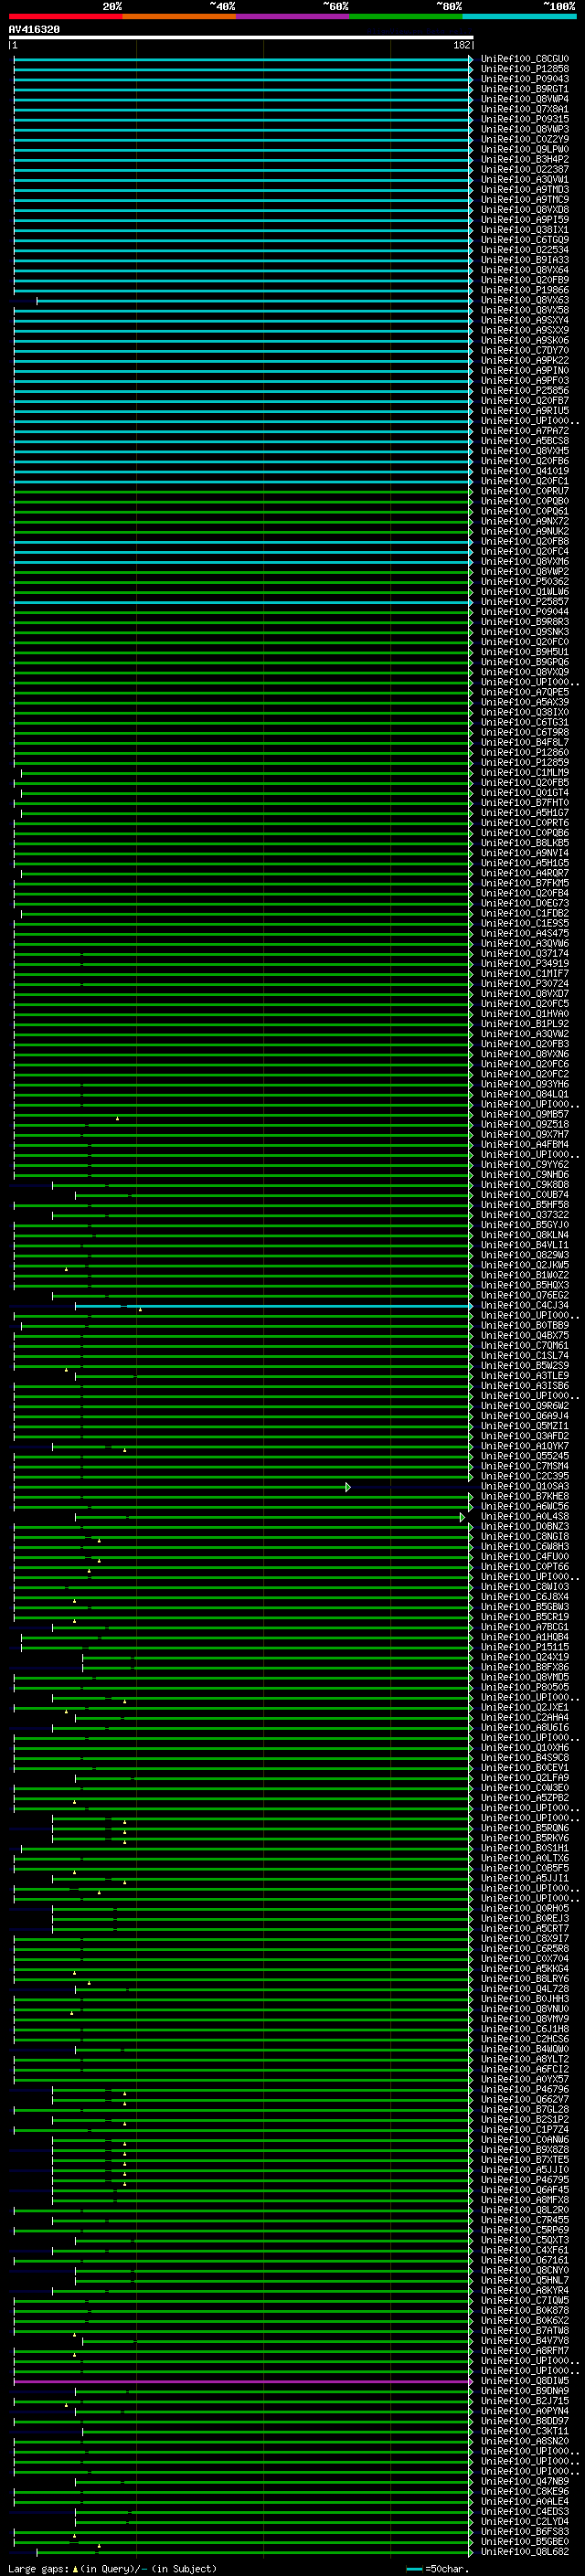Screen dimensions: 585x2576
Task: Select the UniRef100_Q76EG2 label
Action: pyautogui.click(x=525, y=1295)
